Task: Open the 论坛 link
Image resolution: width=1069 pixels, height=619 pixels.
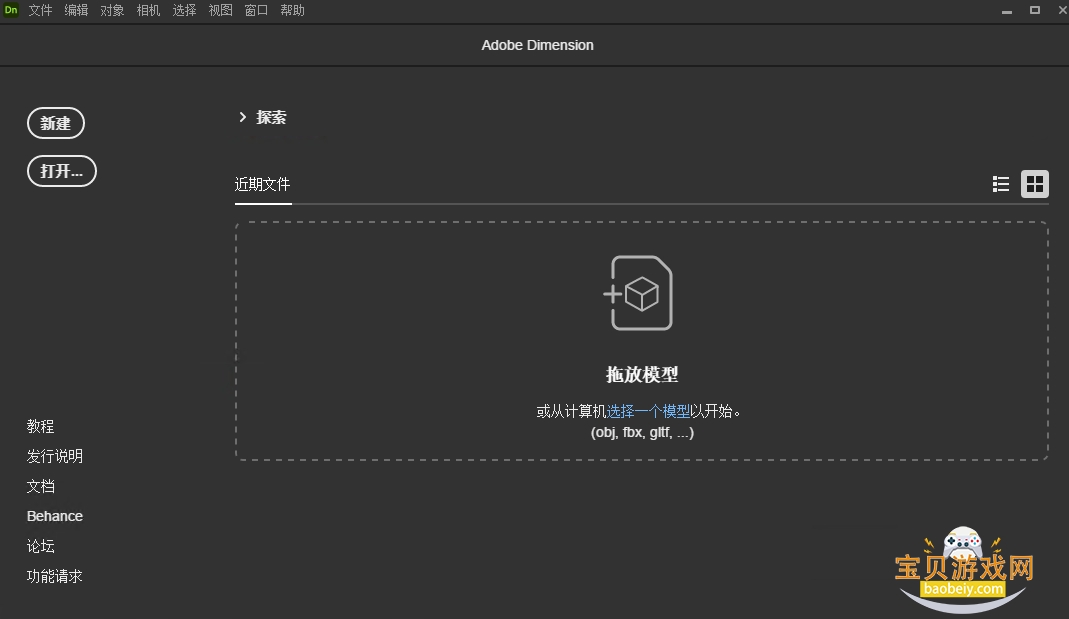Action: [40, 546]
